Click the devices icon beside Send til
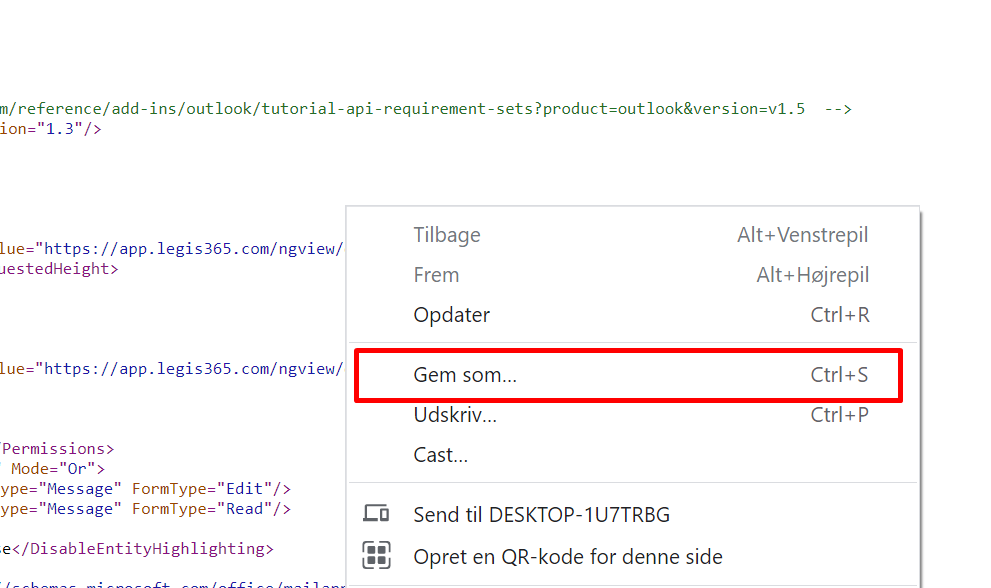The width and height of the screenshot is (991, 588). [x=376, y=515]
